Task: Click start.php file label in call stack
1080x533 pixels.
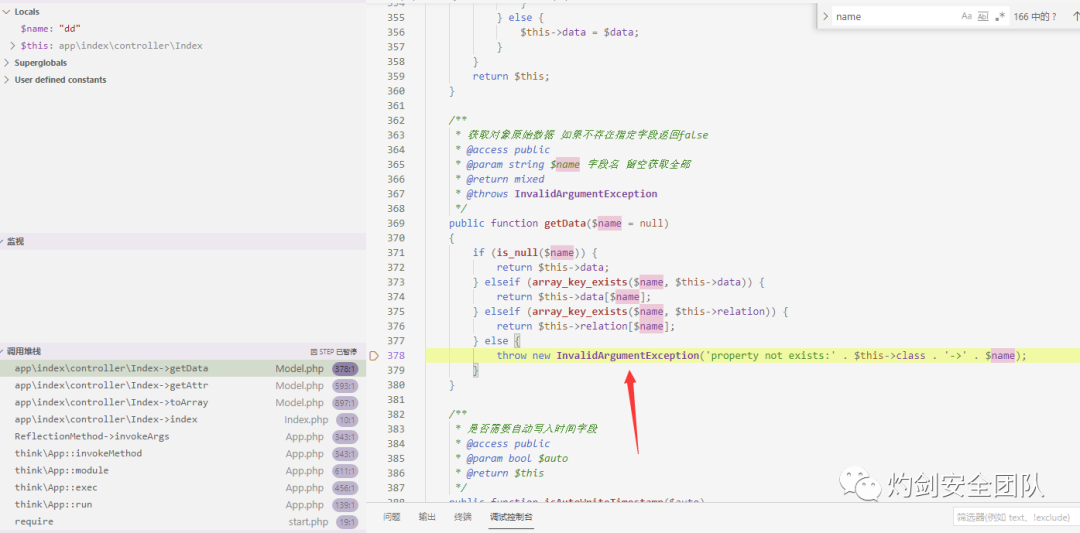Action: (x=309, y=522)
